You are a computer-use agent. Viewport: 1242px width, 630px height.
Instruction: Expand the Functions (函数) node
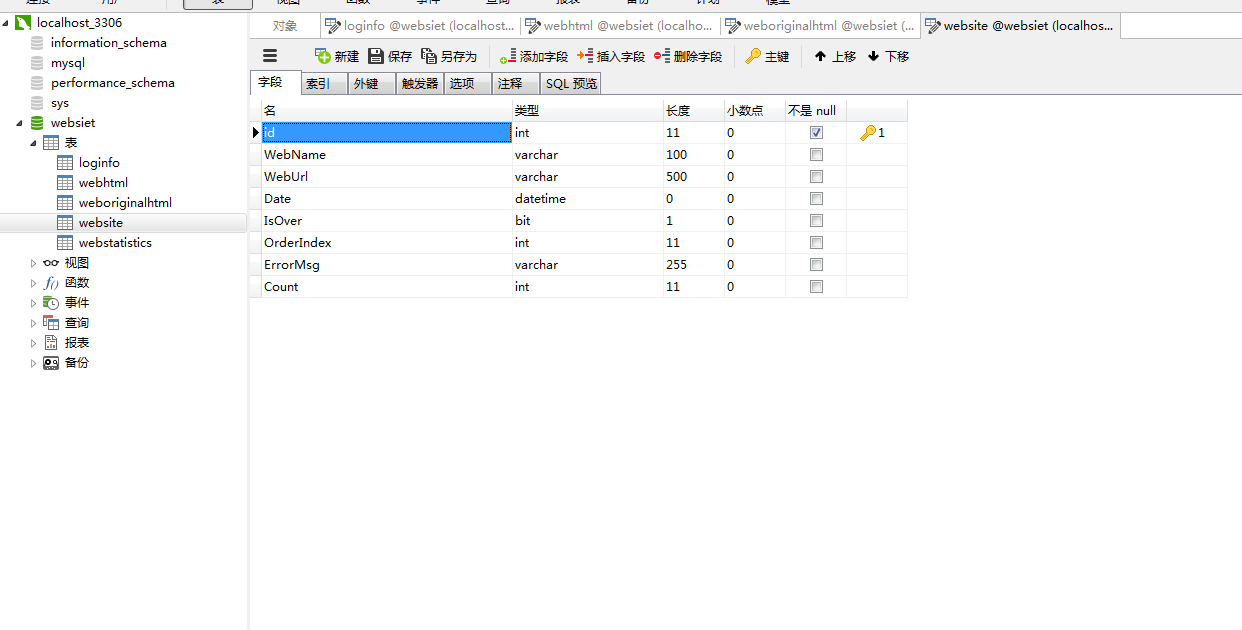pos(33,282)
